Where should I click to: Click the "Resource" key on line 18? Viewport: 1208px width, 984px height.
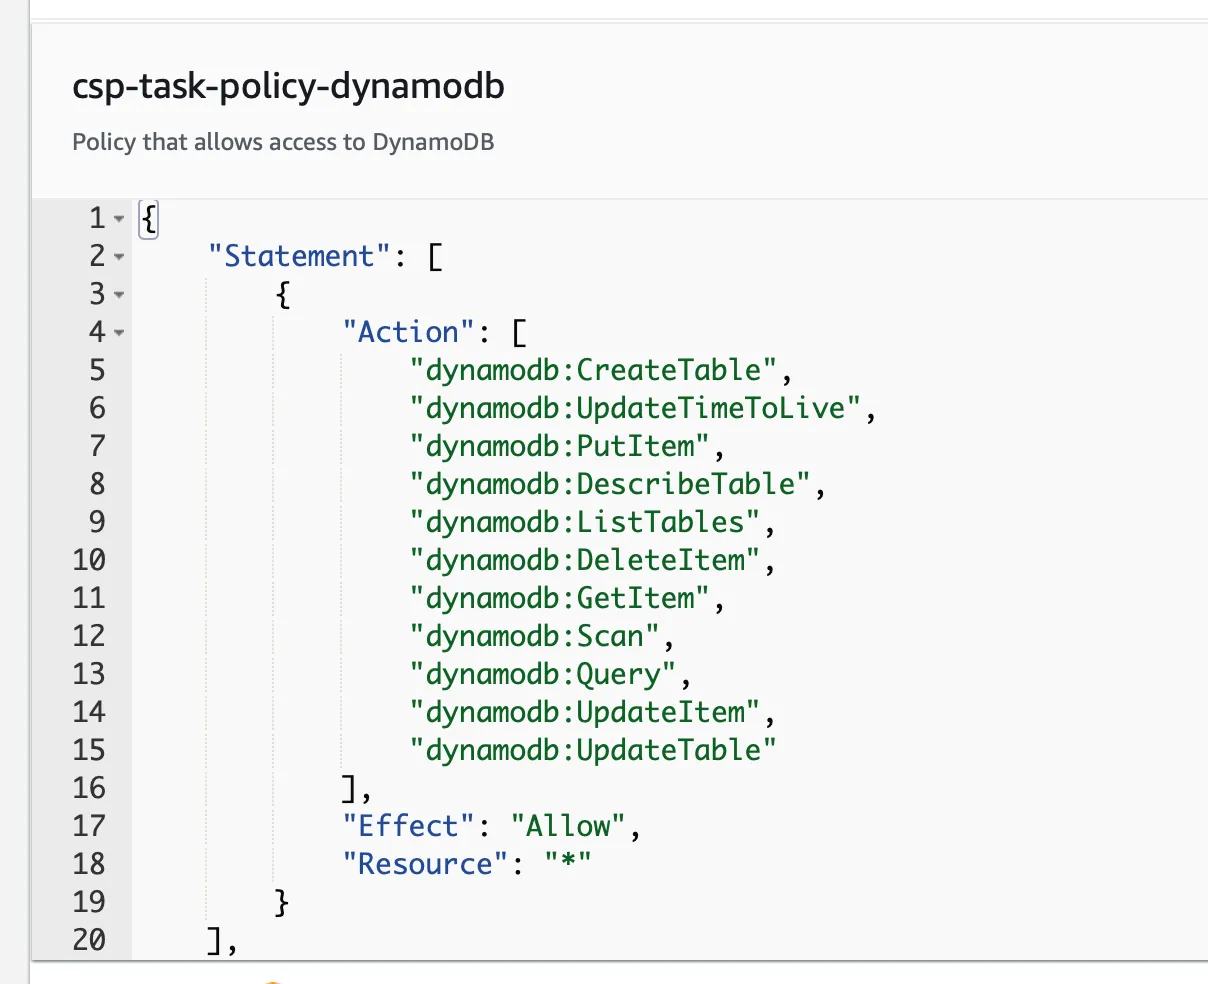(425, 864)
